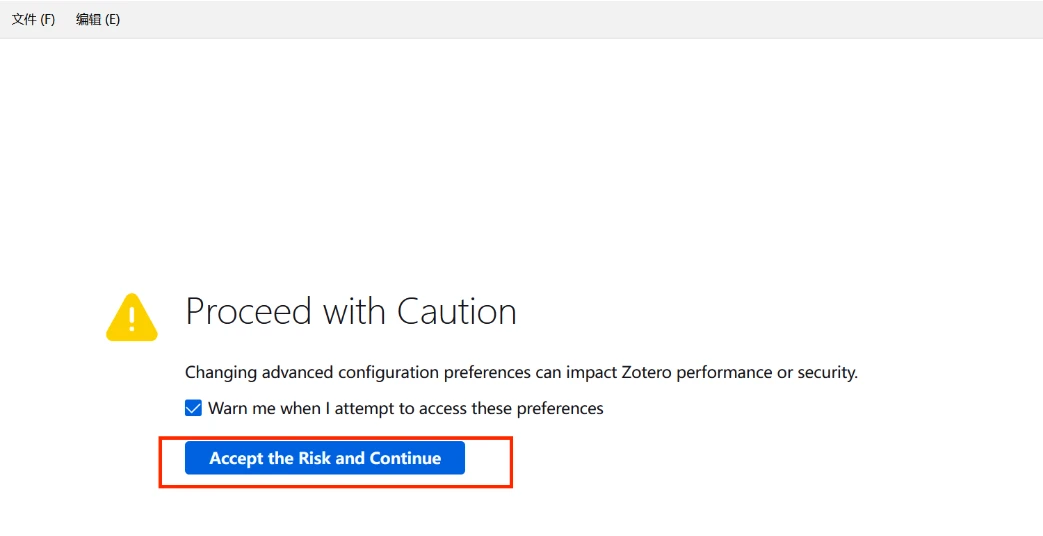
Task: Click the "(F)" accelerator of 文件 menu
Action: coord(47,19)
